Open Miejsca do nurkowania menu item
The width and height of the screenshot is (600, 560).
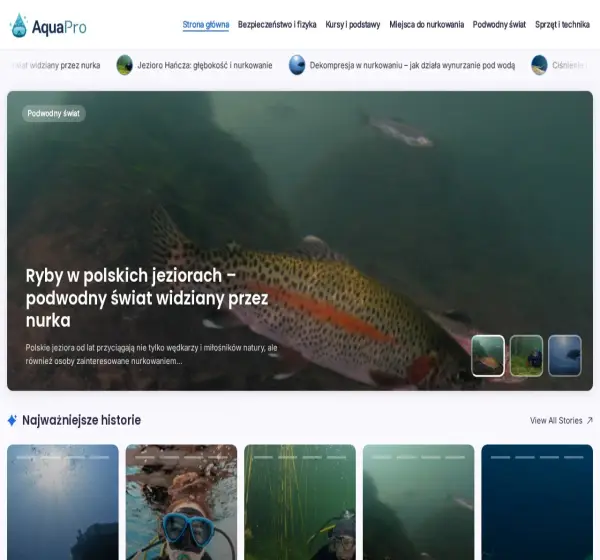[x=427, y=24]
